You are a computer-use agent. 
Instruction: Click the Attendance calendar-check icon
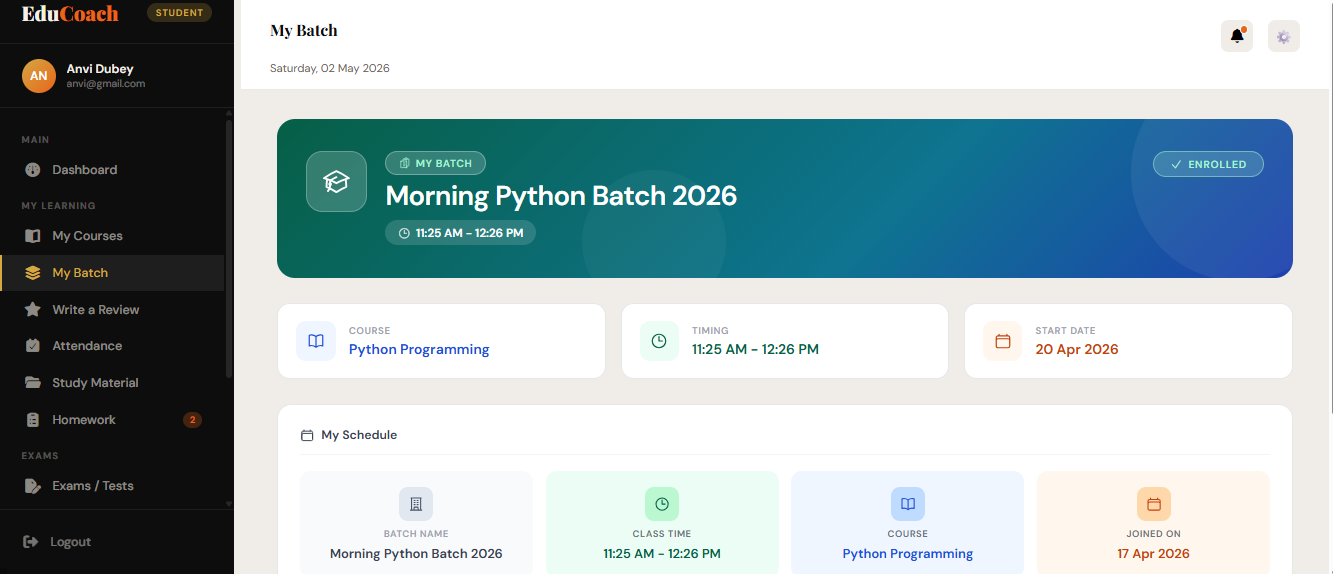tap(33, 346)
